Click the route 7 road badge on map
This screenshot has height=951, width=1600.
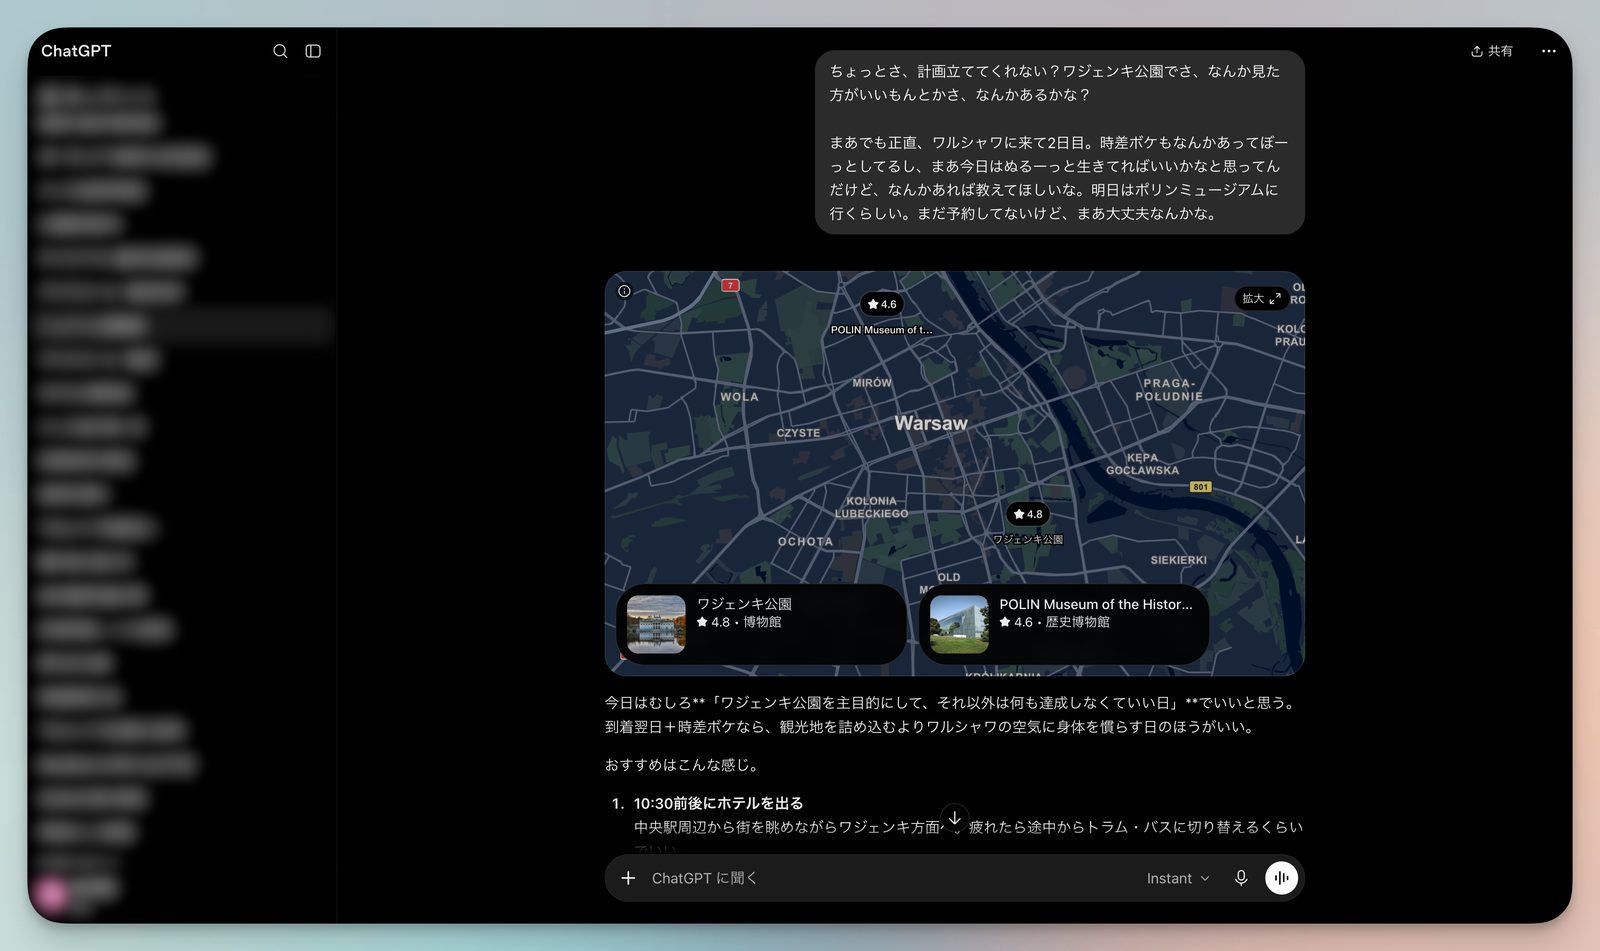[x=730, y=285]
